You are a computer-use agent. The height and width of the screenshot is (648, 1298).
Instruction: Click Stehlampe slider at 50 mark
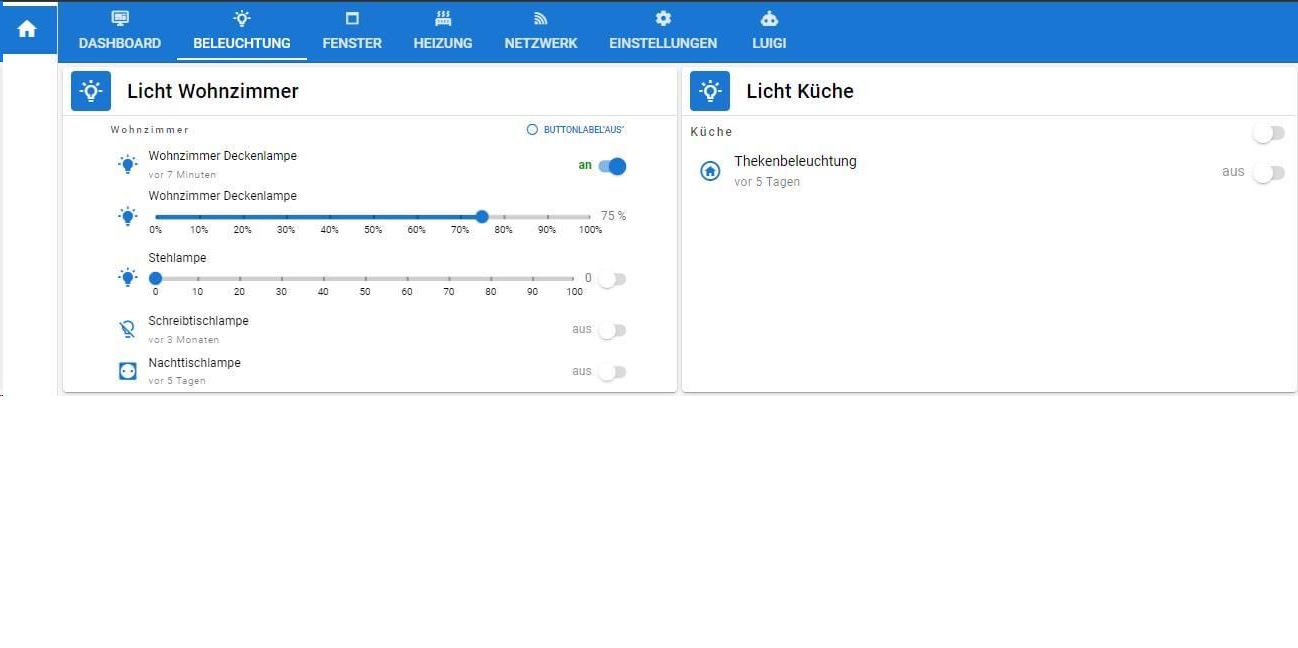click(x=365, y=279)
